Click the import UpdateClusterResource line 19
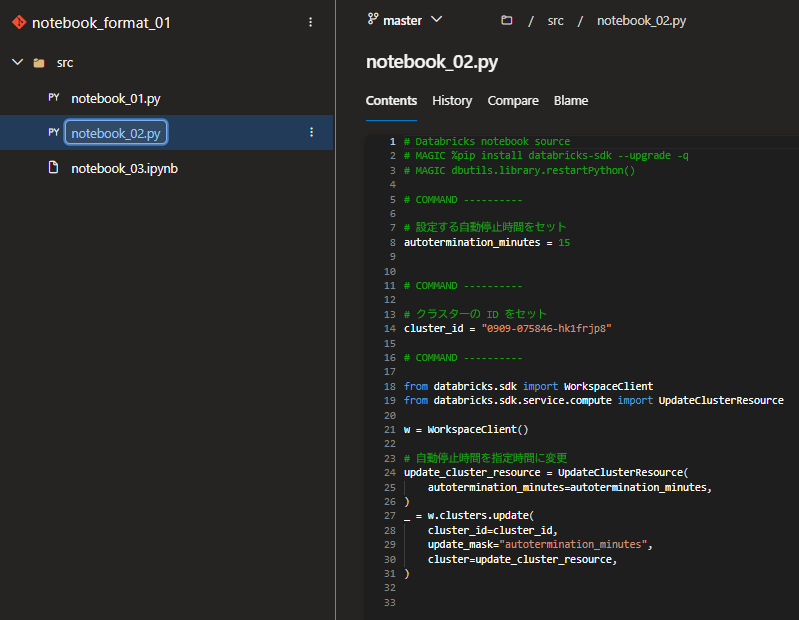The image size is (799, 620). click(594, 400)
